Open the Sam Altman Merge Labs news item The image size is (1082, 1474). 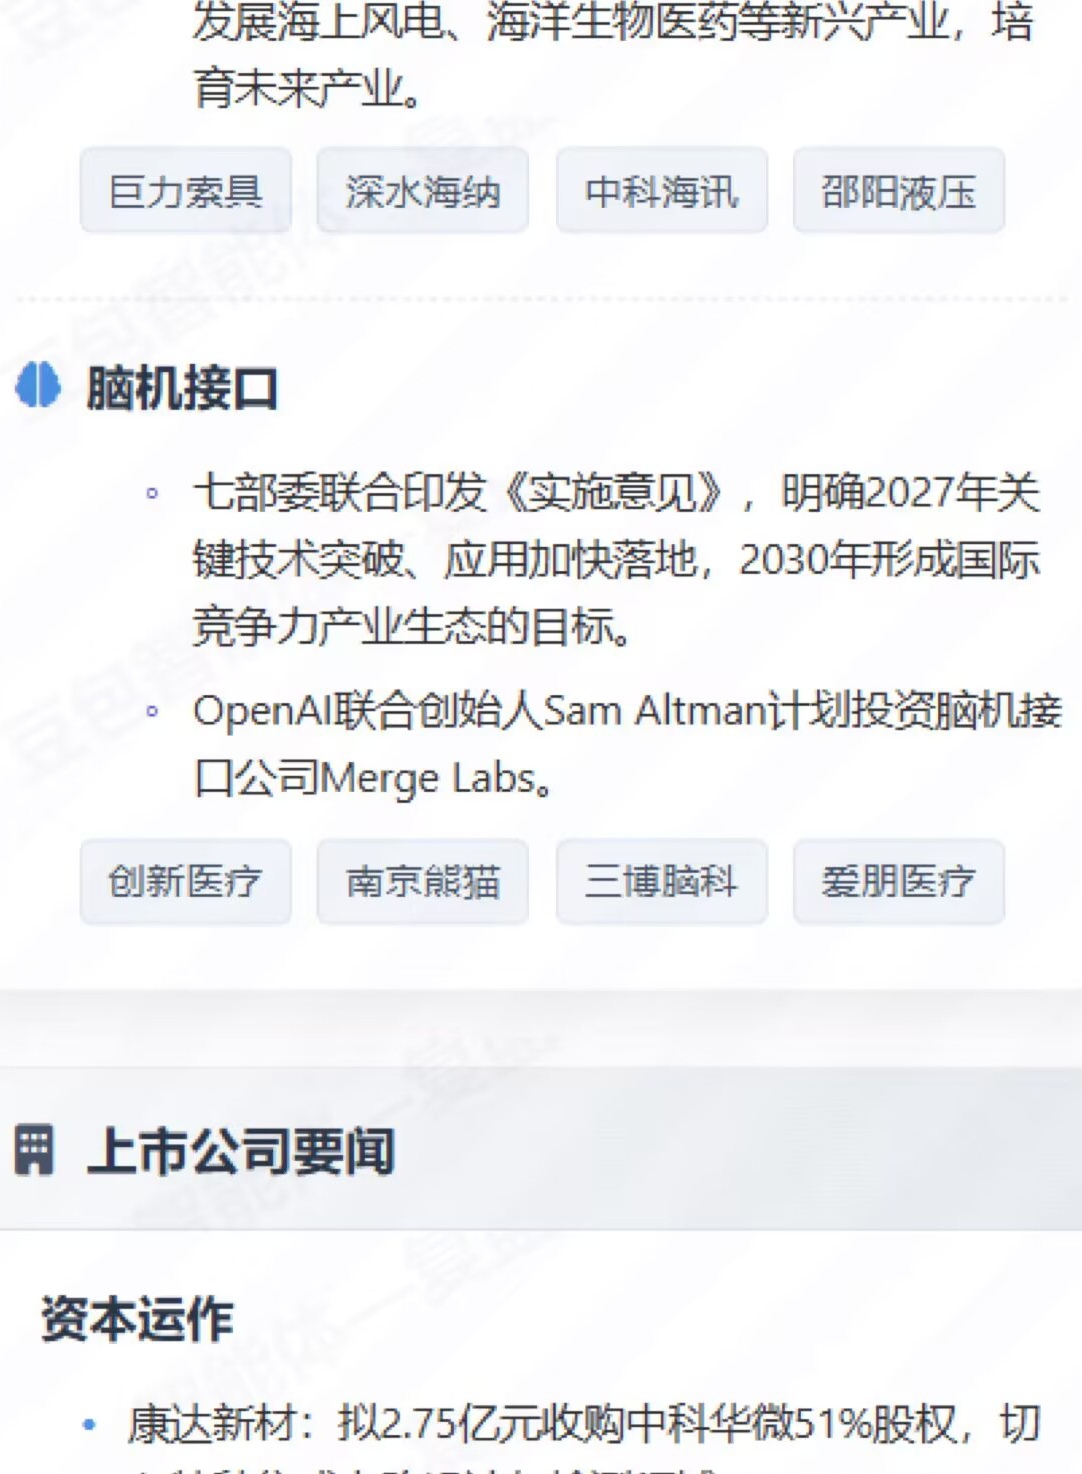[x=627, y=744]
